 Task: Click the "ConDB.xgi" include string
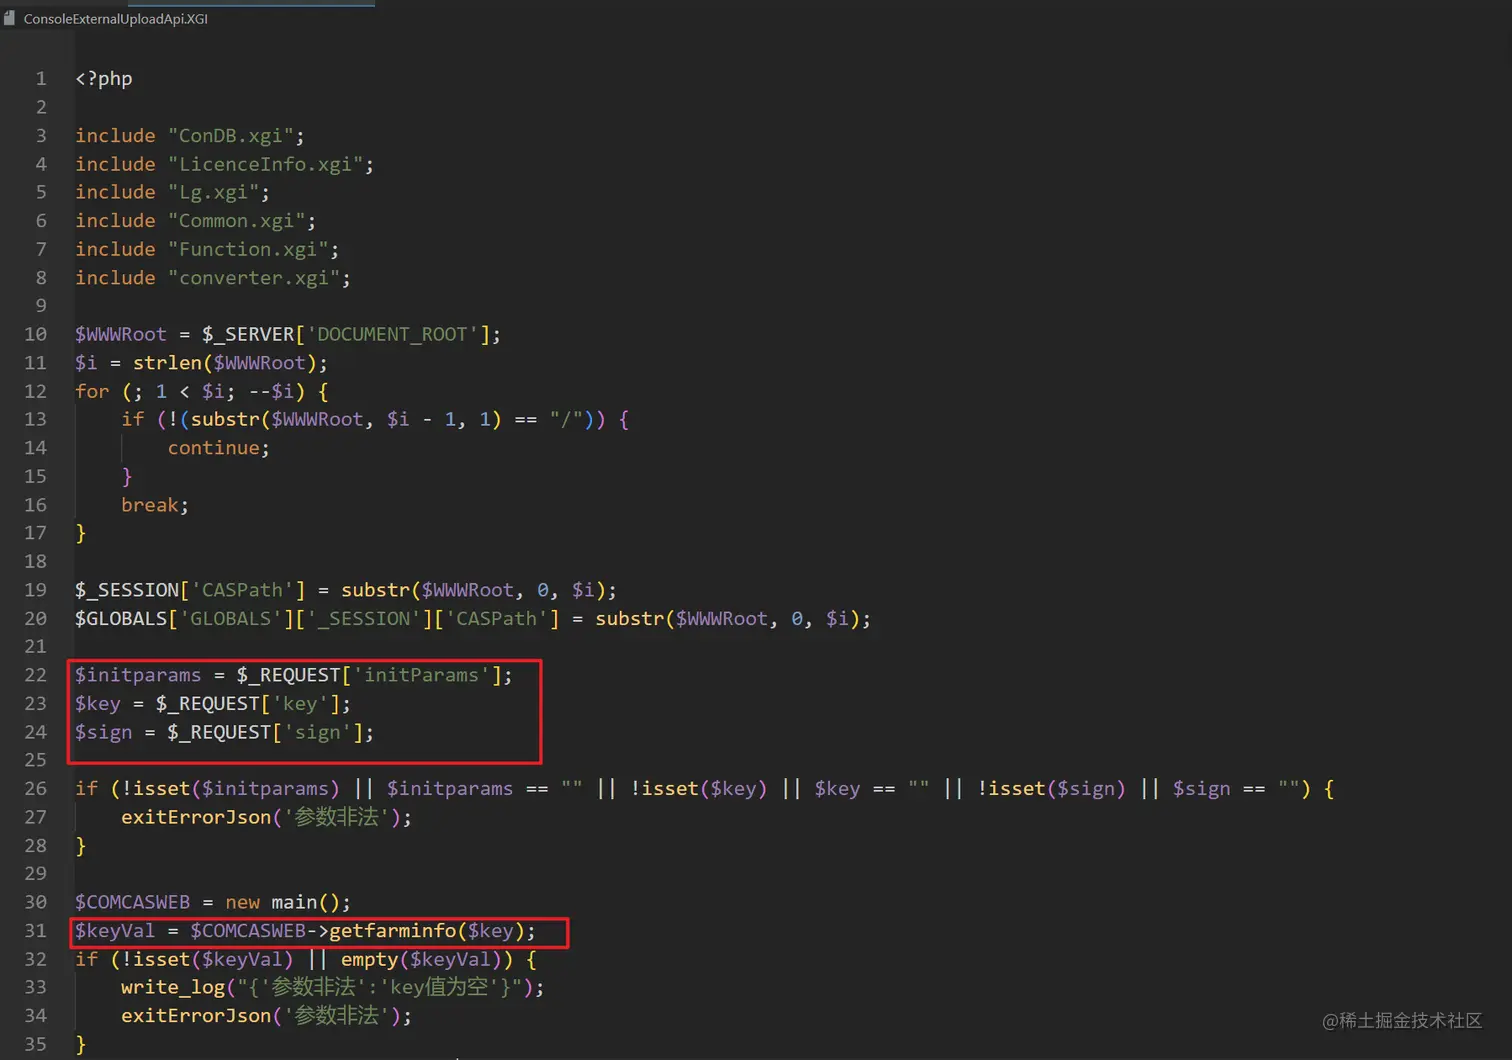coord(231,135)
